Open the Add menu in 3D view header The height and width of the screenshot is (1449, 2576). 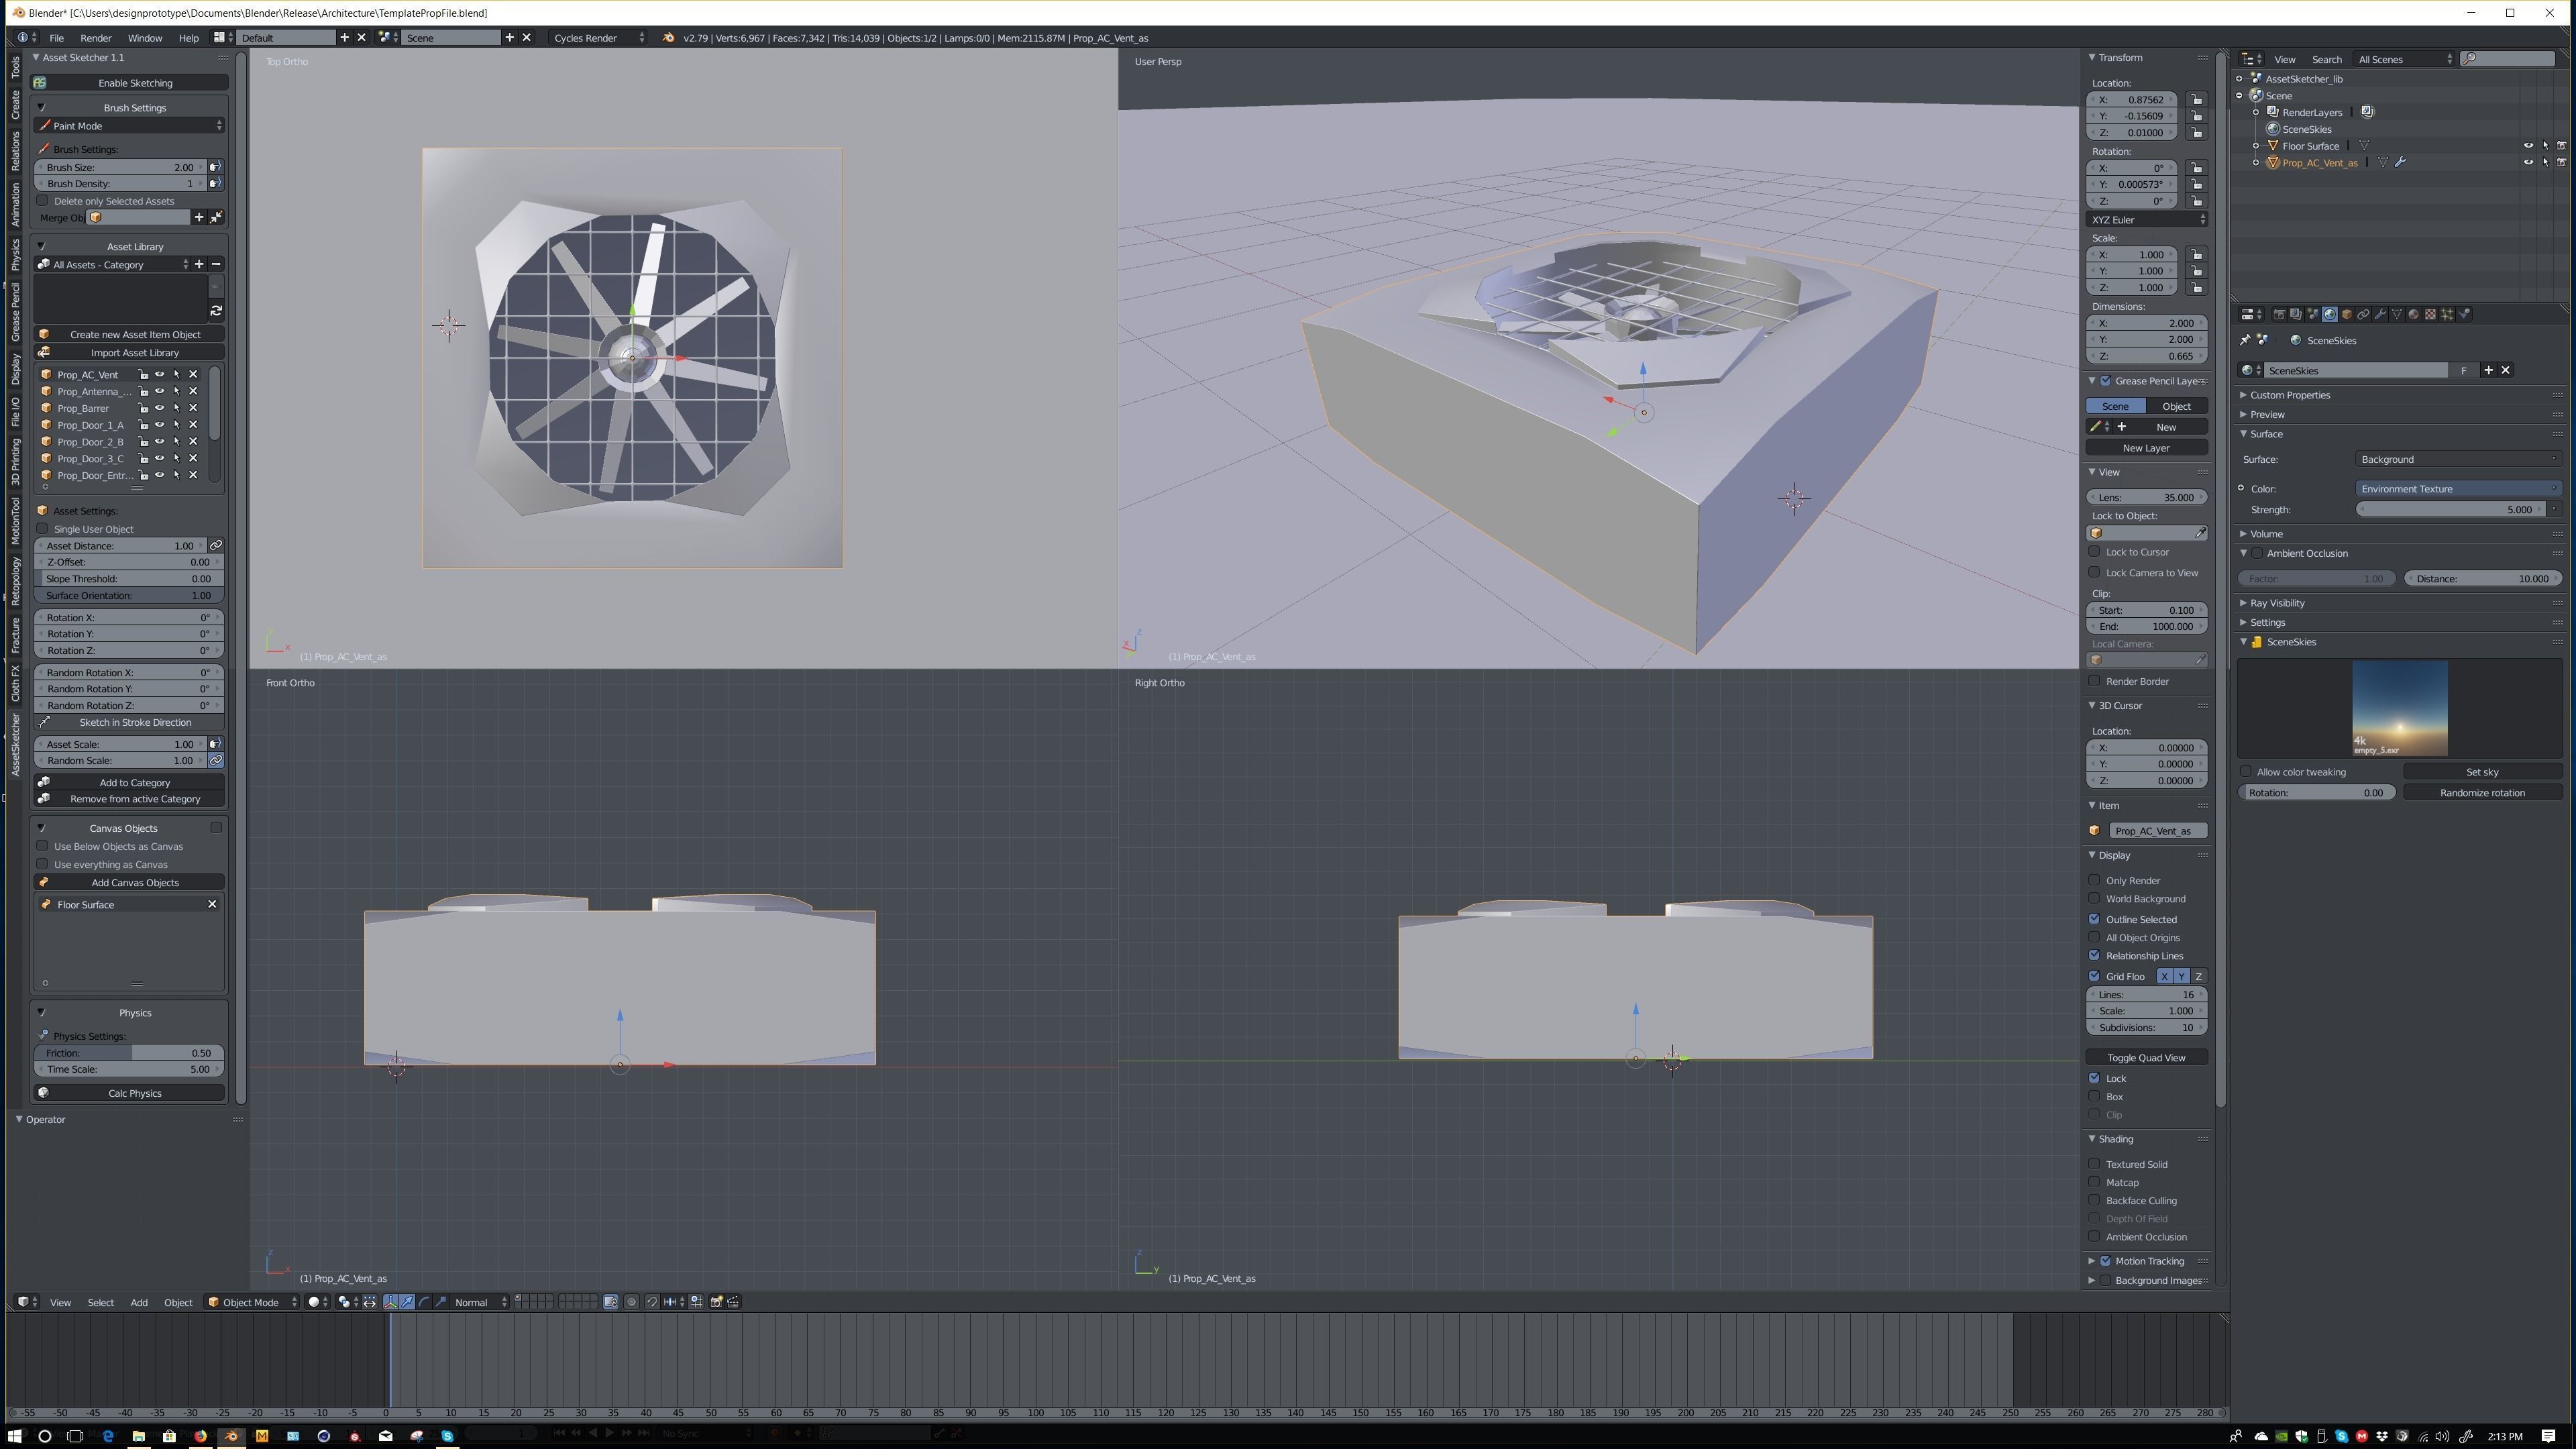click(139, 1302)
